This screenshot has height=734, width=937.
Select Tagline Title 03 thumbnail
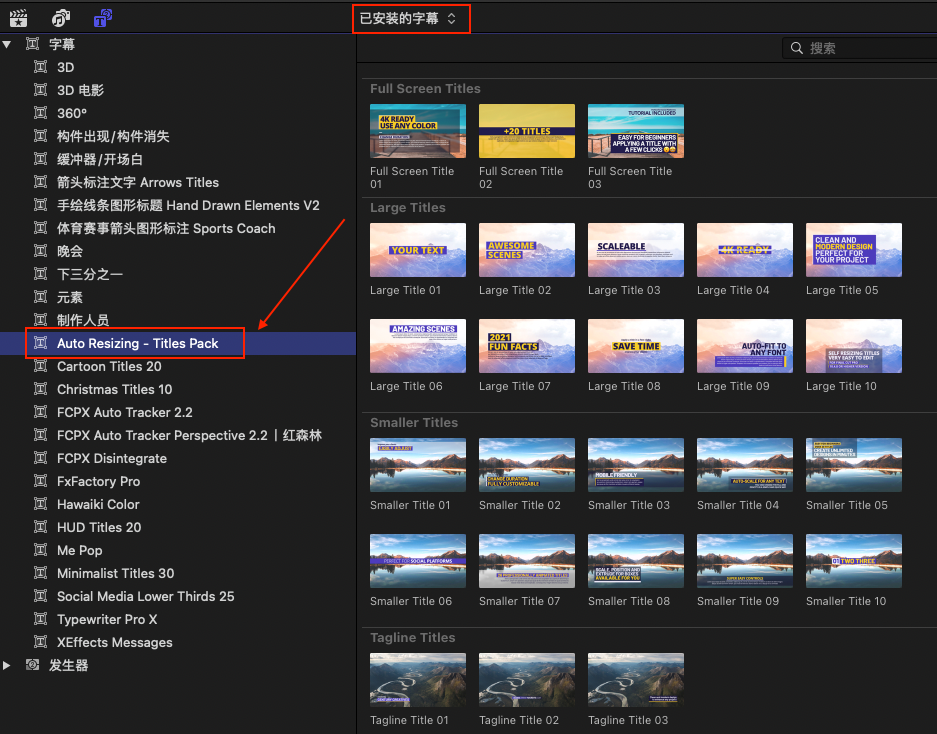[x=636, y=680]
